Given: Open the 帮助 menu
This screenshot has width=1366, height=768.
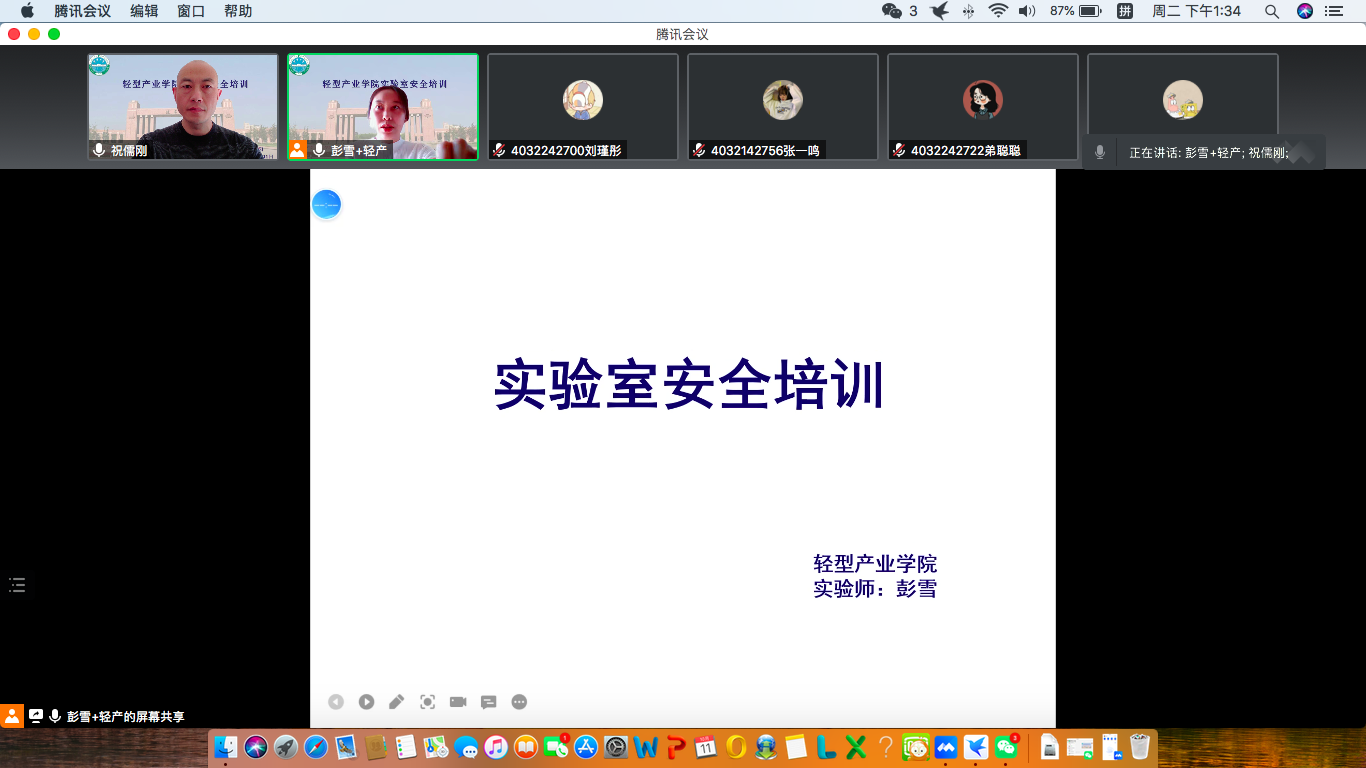Looking at the screenshot, I should coord(238,11).
